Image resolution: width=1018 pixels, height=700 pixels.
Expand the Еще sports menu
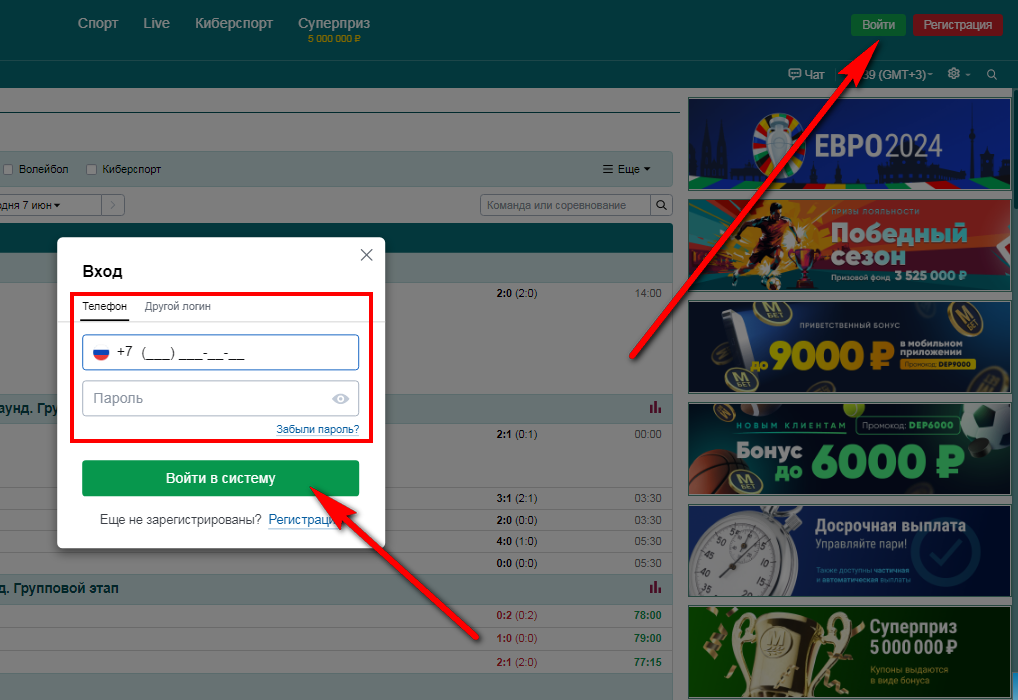[626, 169]
